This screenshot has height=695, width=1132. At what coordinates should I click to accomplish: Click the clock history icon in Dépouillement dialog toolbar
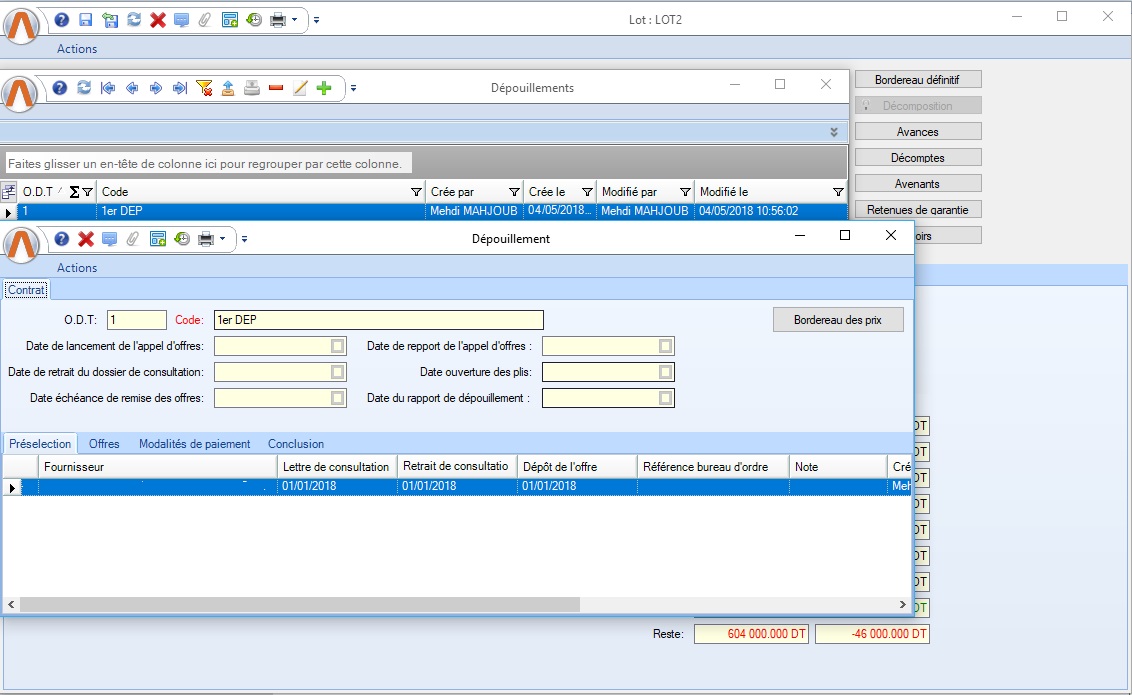point(182,239)
